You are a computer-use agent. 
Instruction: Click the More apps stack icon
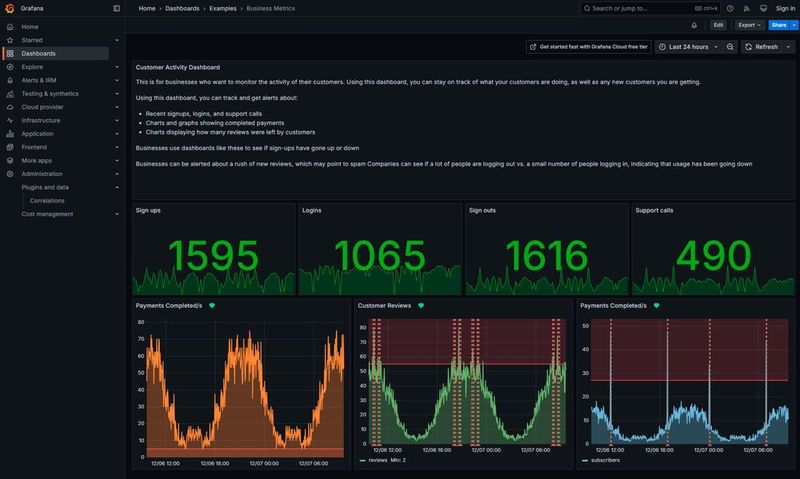10,160
